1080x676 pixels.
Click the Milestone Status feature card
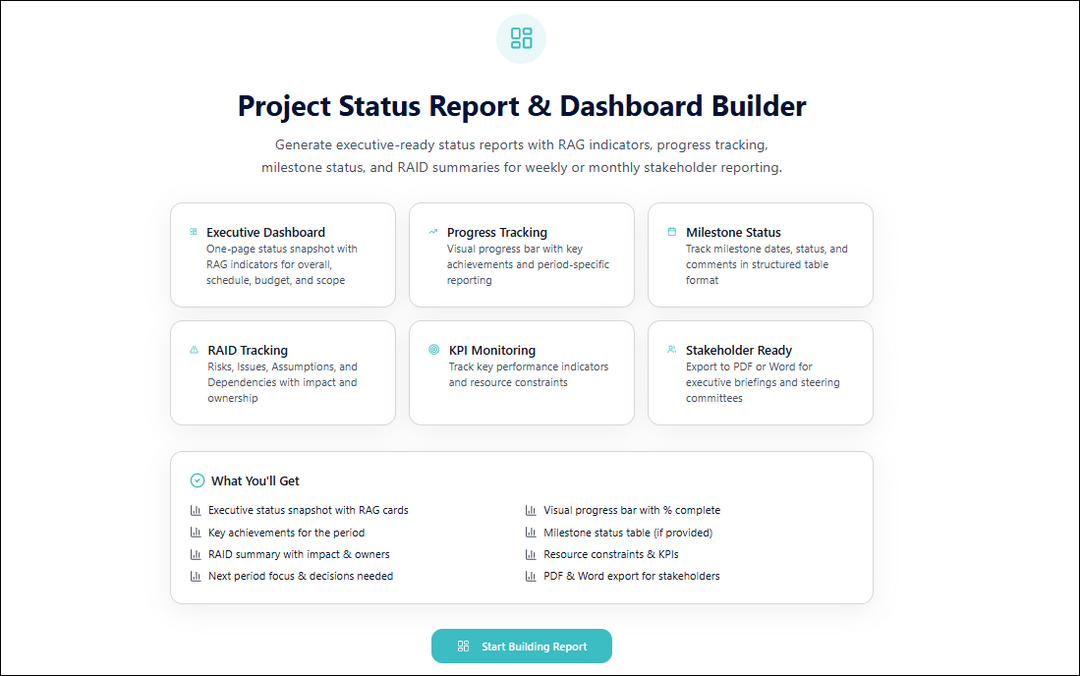(760, 254)
